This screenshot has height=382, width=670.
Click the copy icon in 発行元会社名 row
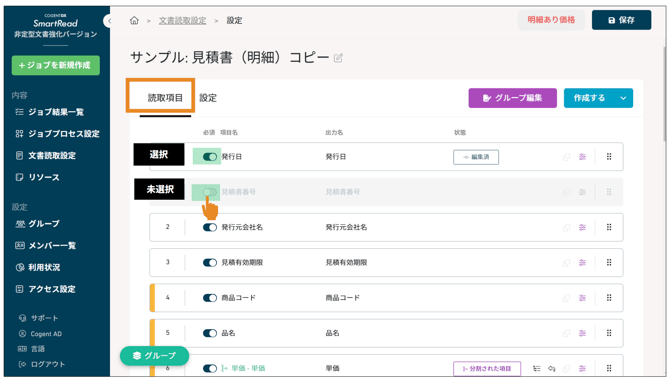(566, 227)
